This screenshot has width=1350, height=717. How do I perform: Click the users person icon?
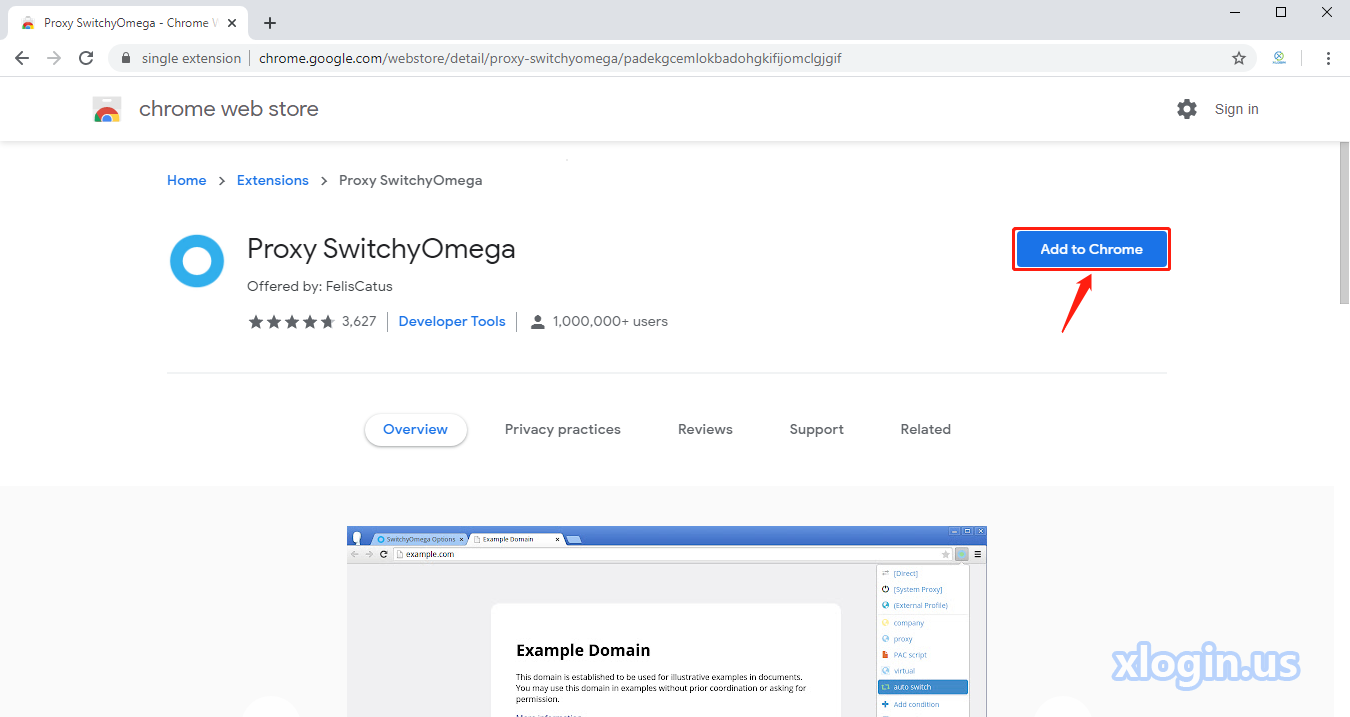tap(538, 321)
